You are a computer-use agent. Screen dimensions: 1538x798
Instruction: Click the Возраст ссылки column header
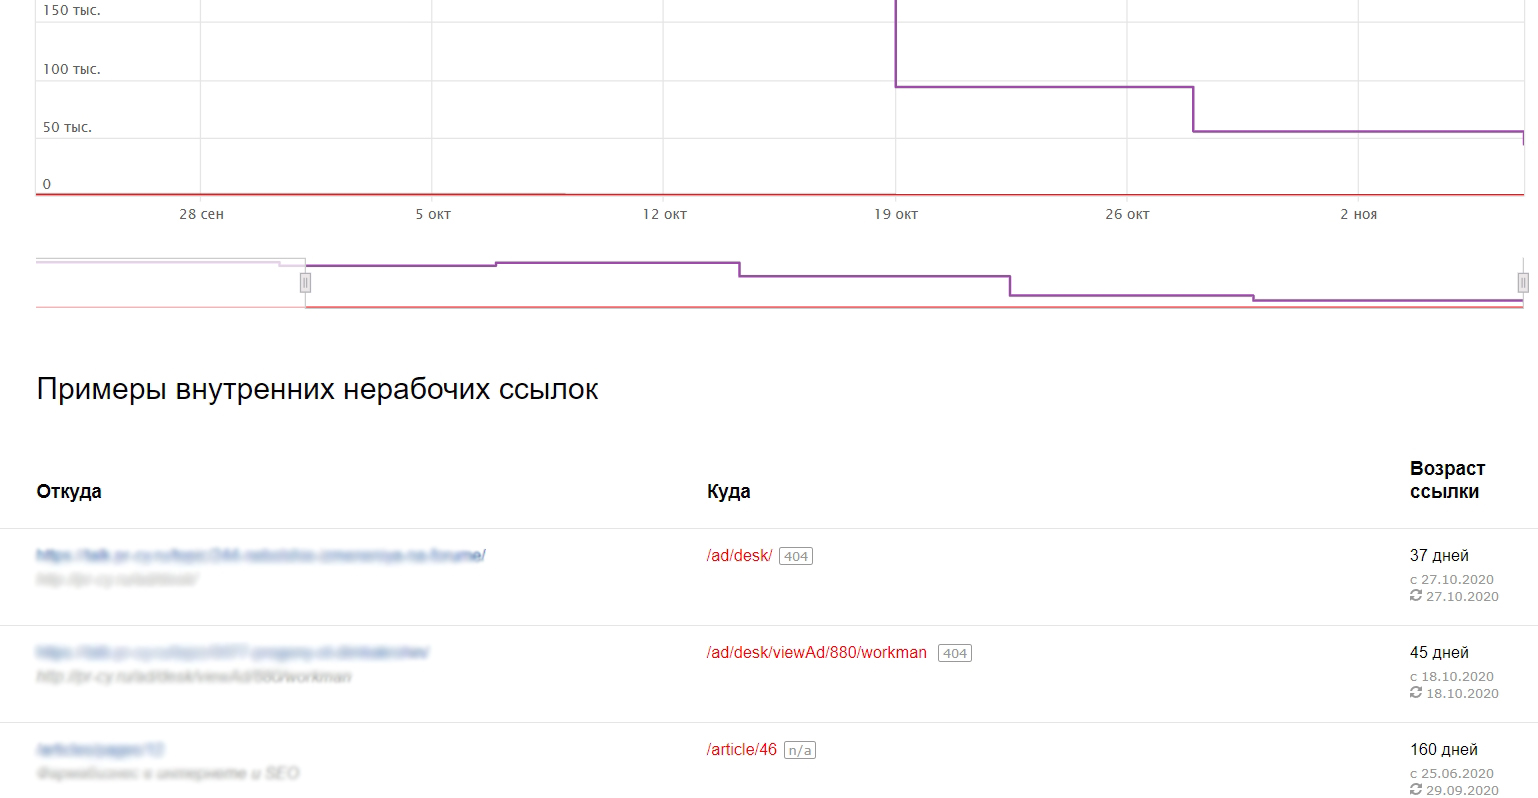[1446, 480]
